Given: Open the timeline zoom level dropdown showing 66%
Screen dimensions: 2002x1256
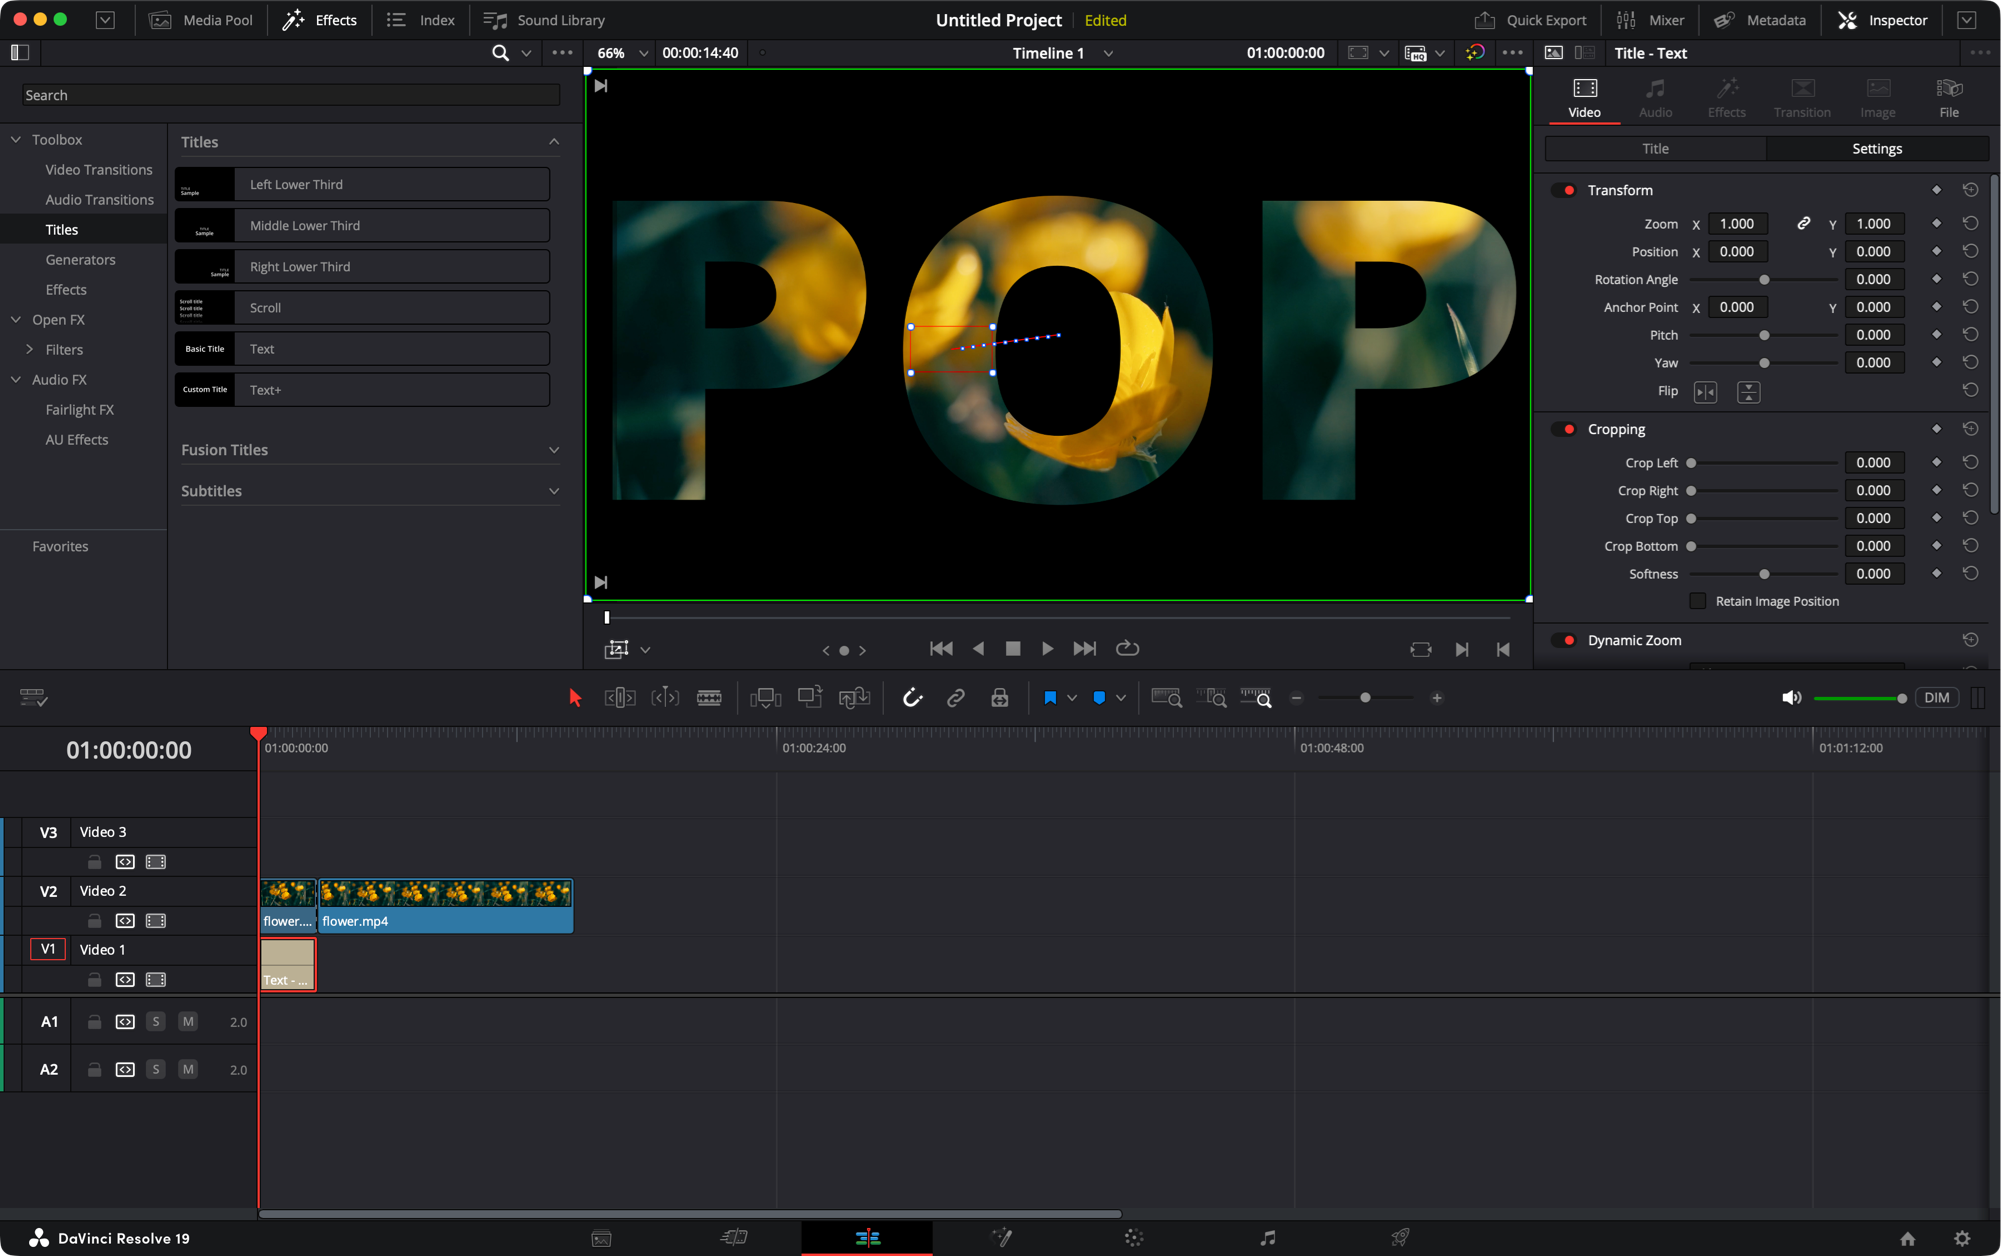Looking at the screenshot, I should (x=643, y=53).
